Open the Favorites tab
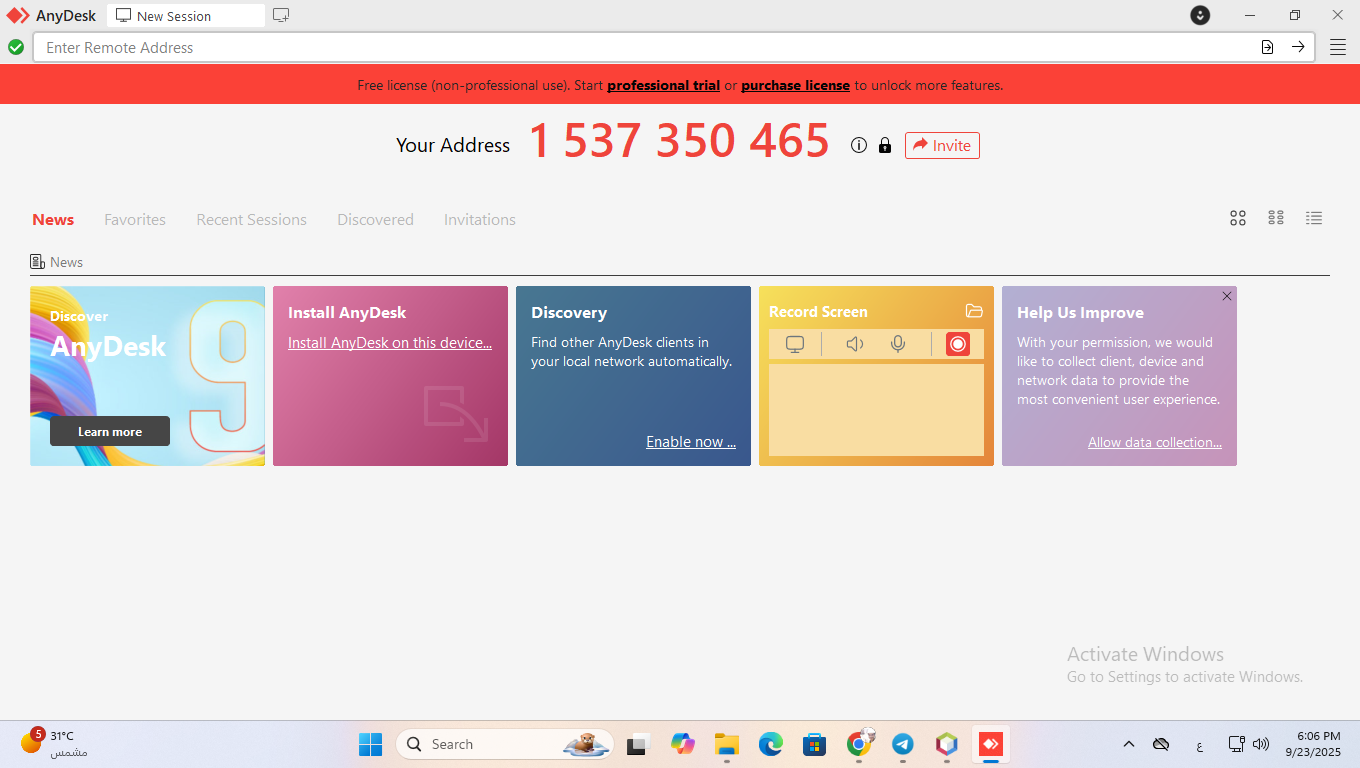 [x=135, y=220]
